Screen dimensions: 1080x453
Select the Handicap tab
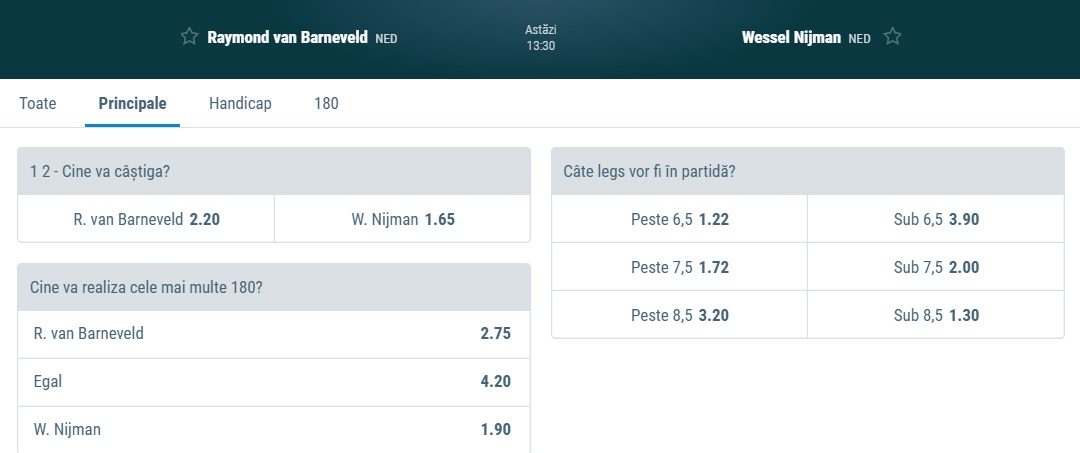(240, 103)
